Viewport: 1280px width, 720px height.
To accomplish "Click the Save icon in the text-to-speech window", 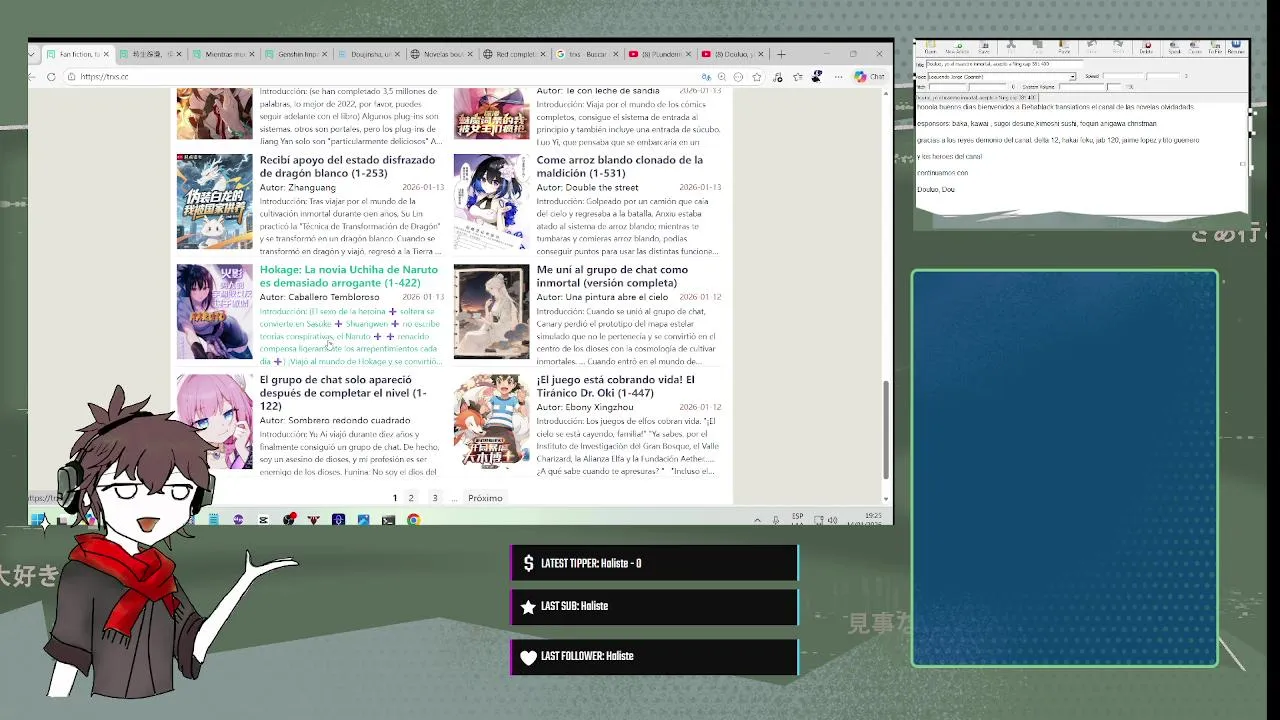I will [x=984, y=48].
